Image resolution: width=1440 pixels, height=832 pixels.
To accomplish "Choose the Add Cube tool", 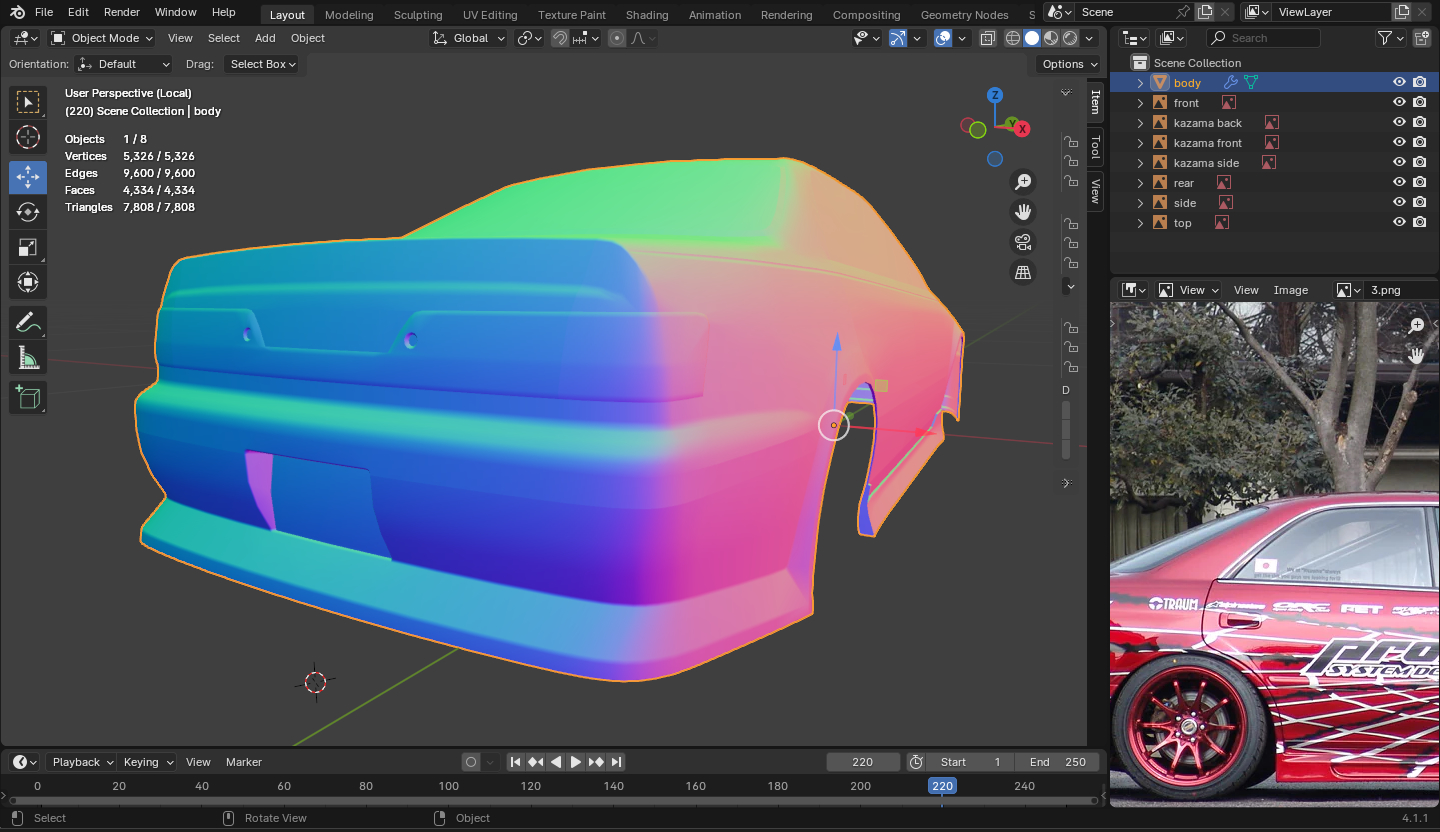I will (28, 397).
